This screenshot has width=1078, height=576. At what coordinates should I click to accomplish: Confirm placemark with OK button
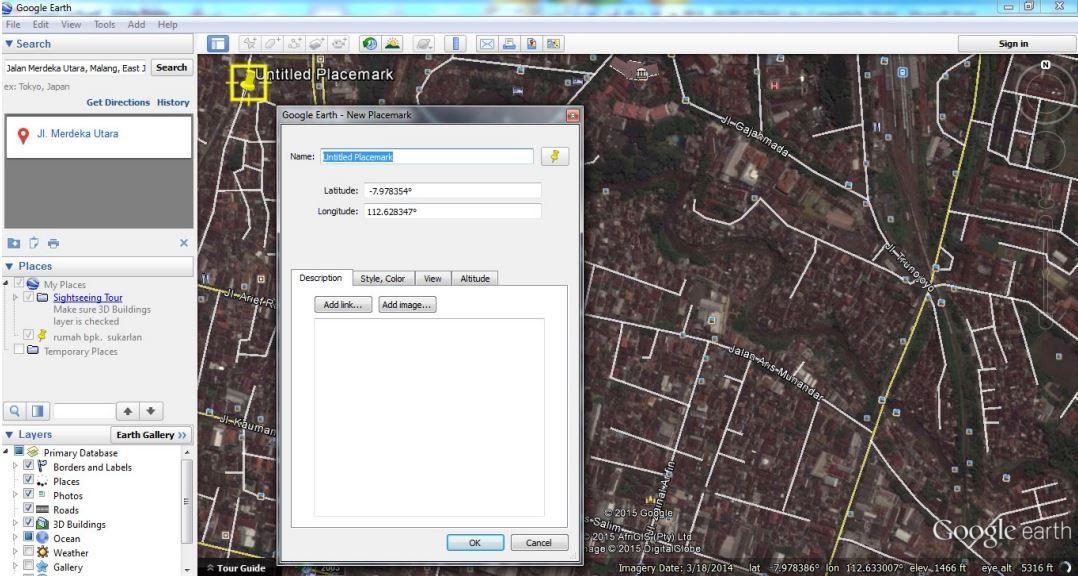coord(475,542)
